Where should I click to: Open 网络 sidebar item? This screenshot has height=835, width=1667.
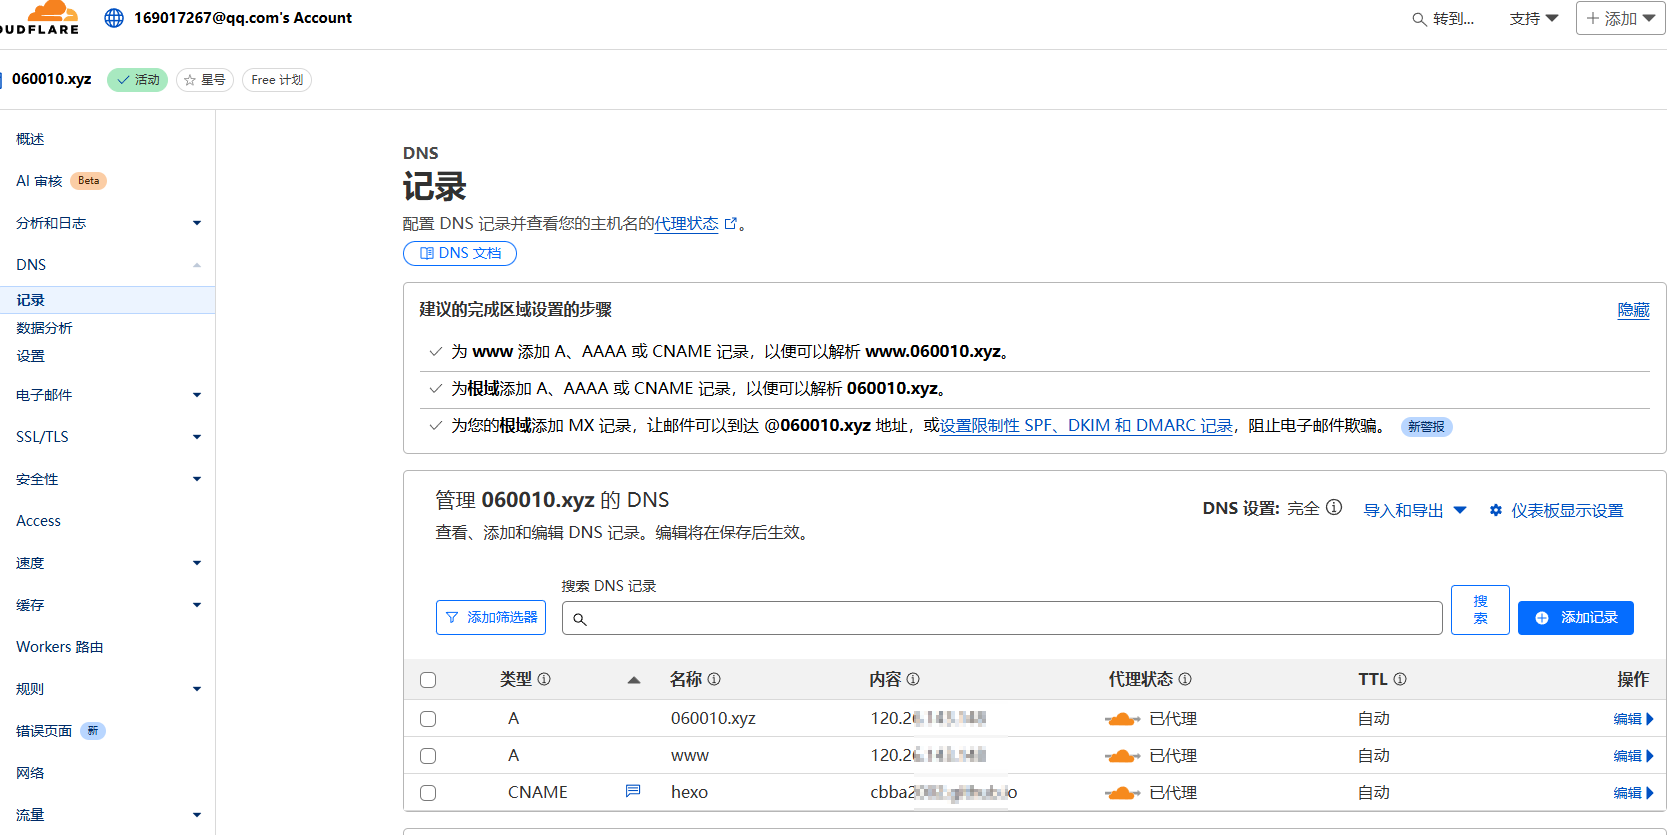pyautogui.click(x=30, y=773)
